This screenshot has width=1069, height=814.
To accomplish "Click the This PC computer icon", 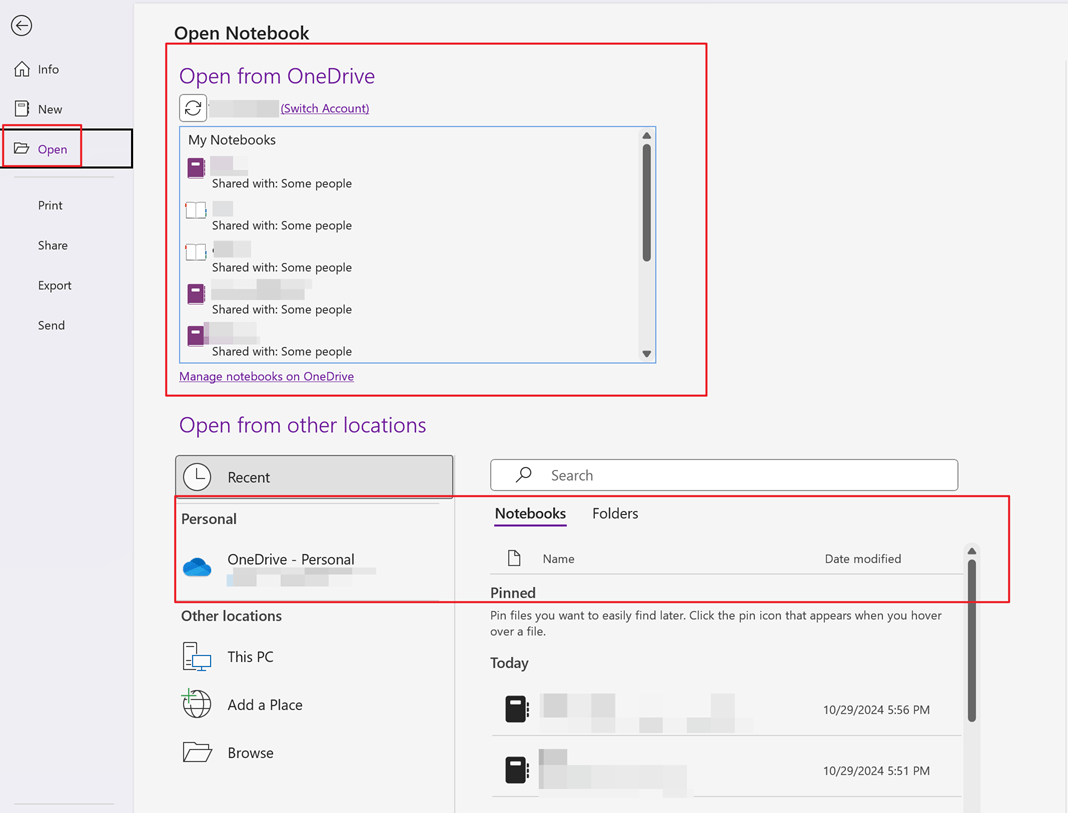I will click(197, 657).
